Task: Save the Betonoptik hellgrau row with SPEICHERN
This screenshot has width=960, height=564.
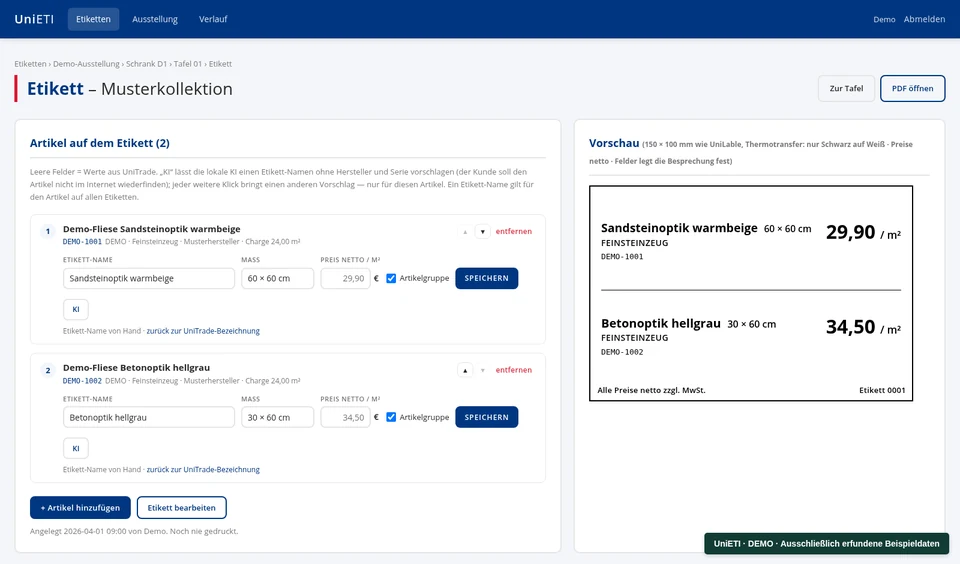Action: 487,418
